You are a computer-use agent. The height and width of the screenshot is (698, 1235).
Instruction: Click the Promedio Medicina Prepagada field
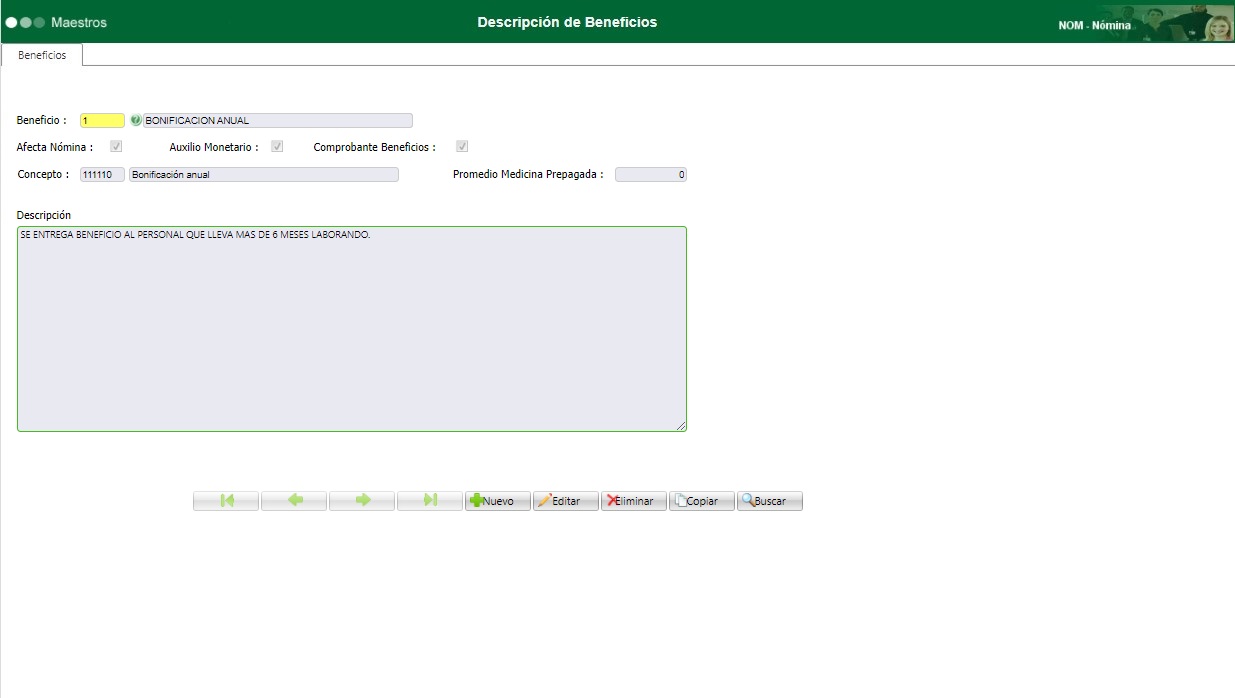650,173
